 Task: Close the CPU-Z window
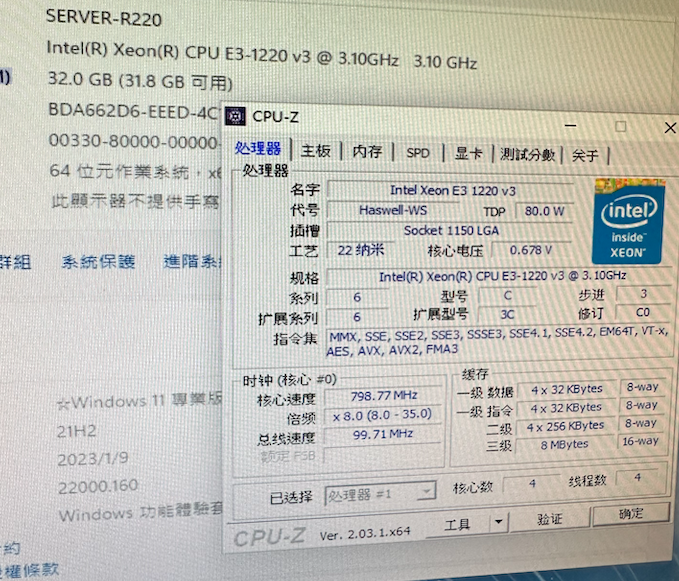[670, 128]
